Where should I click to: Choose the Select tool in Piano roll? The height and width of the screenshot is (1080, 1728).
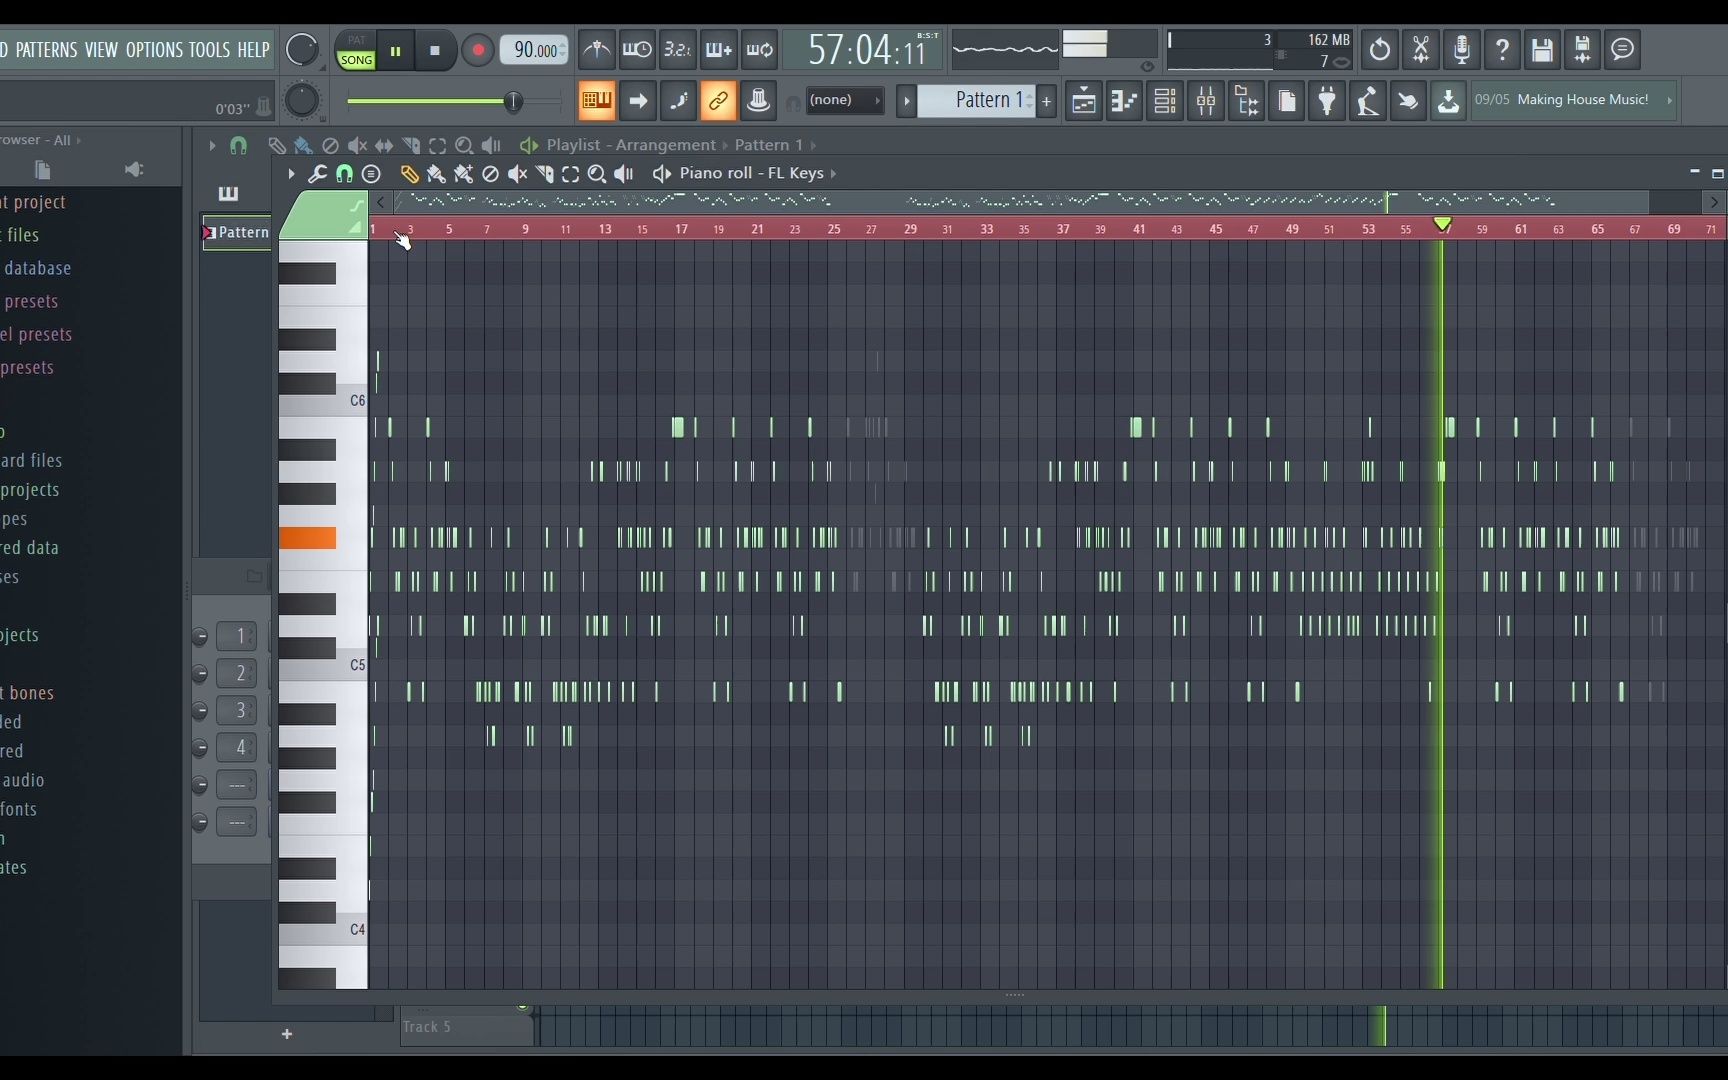pyautogui.click(x=570, y=174)
